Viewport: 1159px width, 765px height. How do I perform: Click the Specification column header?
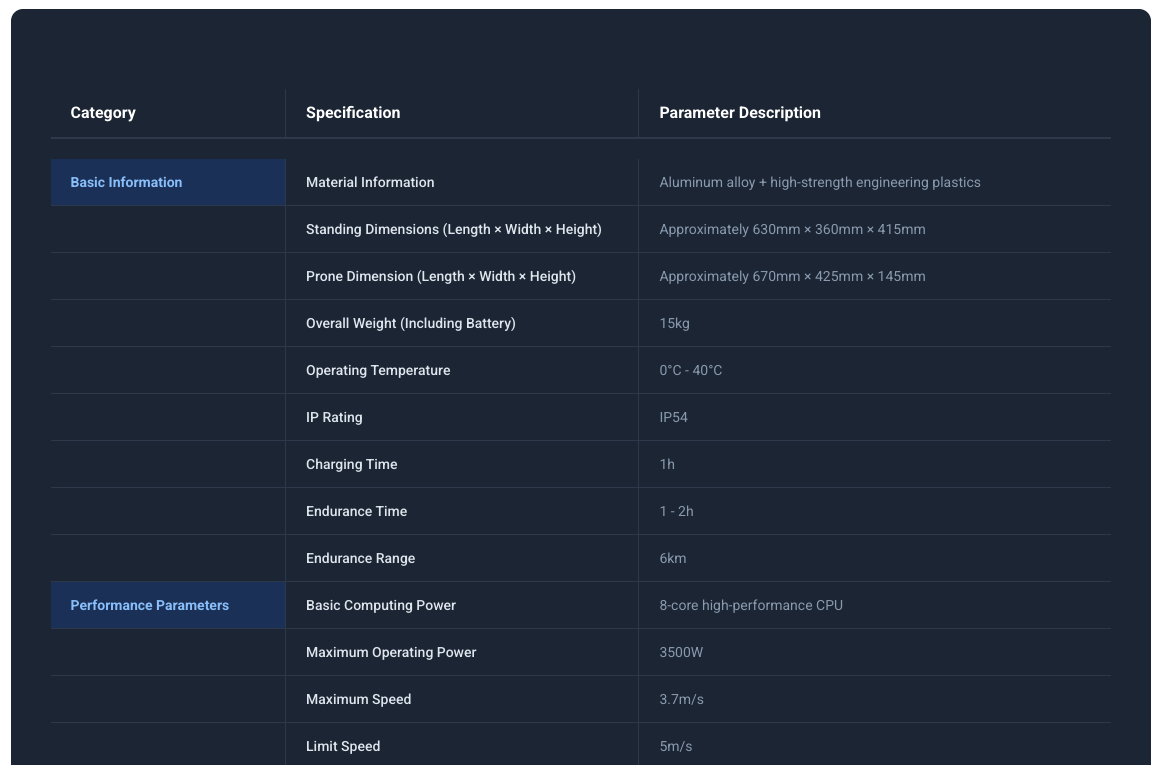(x=353, y=113)
